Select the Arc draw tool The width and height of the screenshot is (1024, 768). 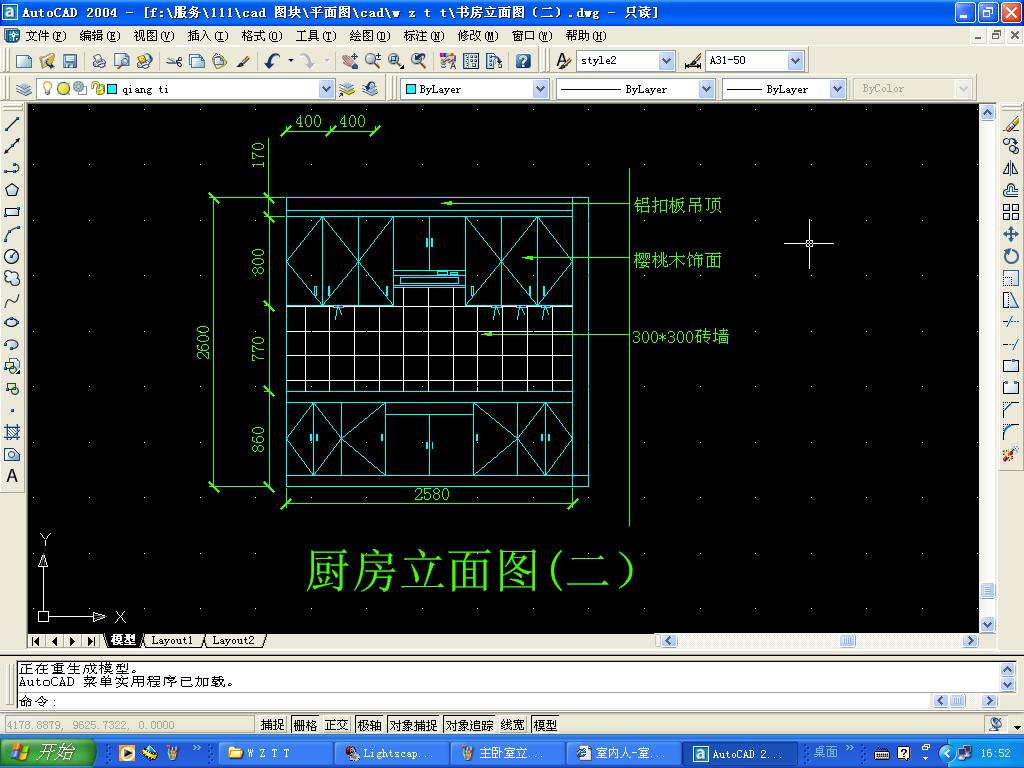coord(12,234)
